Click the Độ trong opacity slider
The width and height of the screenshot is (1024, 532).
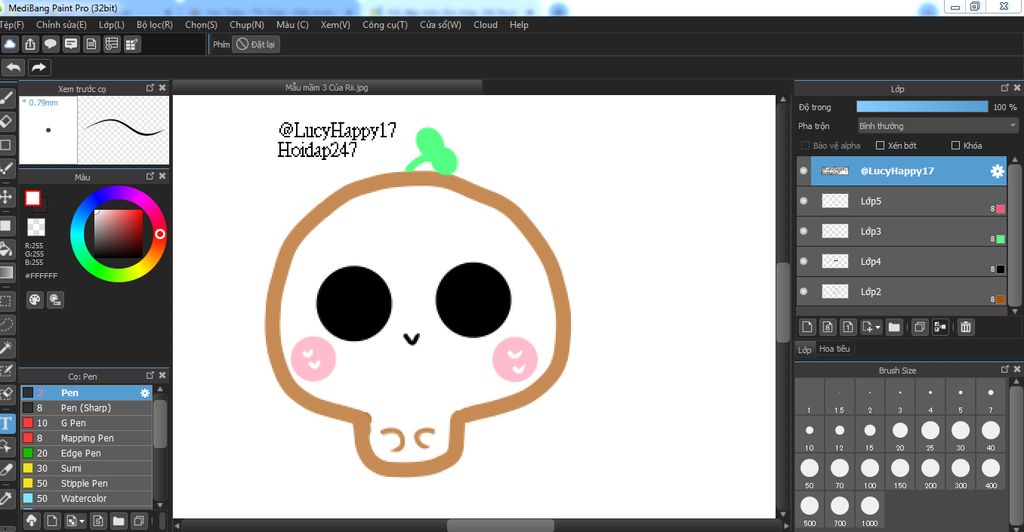[922, 106]
